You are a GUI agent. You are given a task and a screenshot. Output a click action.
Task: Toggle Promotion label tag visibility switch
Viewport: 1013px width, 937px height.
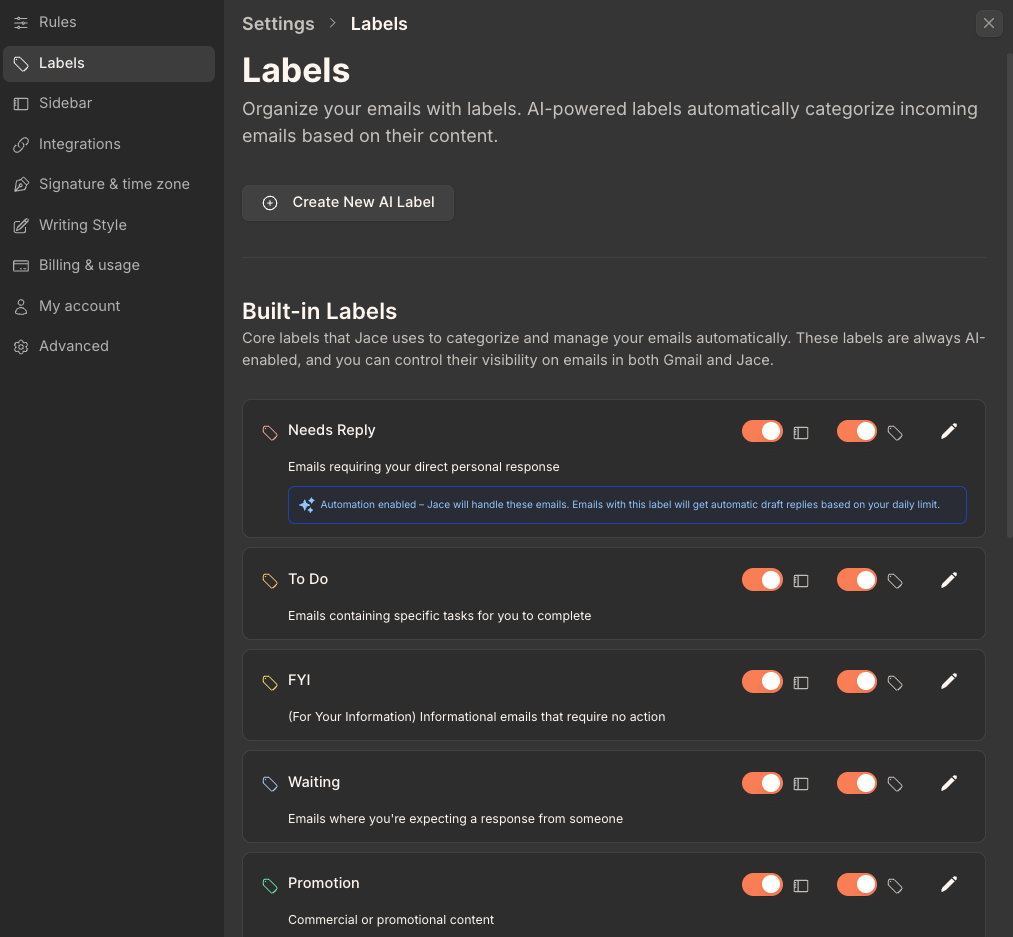click(857, 884)
